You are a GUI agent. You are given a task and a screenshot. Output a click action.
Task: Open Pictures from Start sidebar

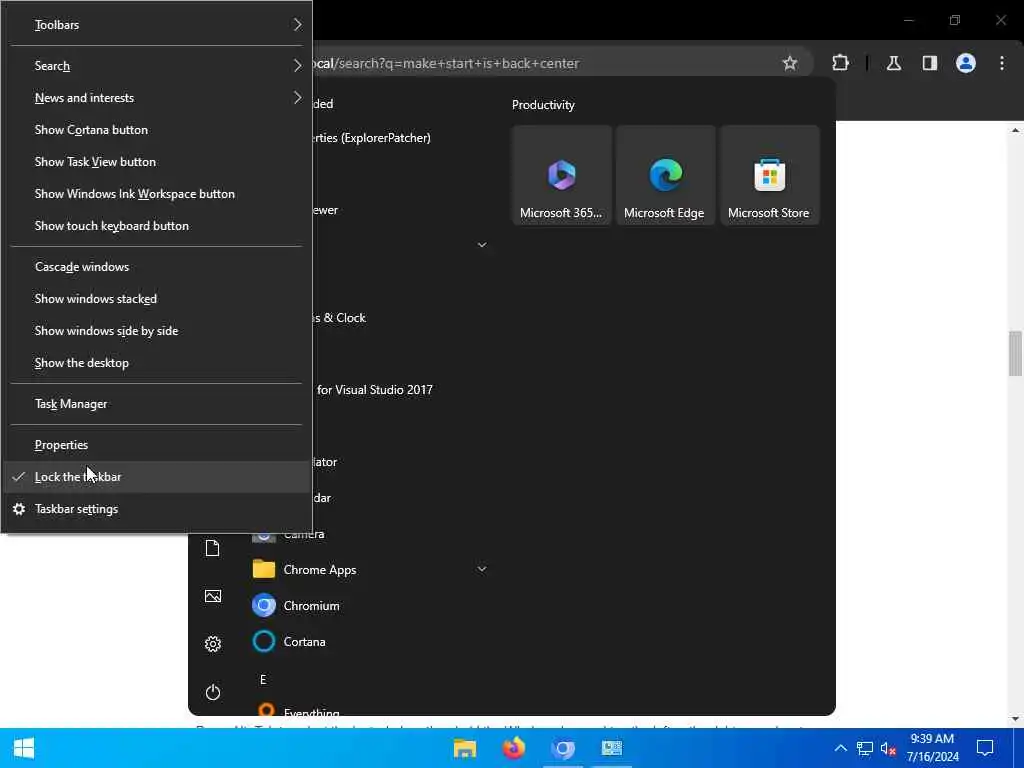tap(213, 596)
